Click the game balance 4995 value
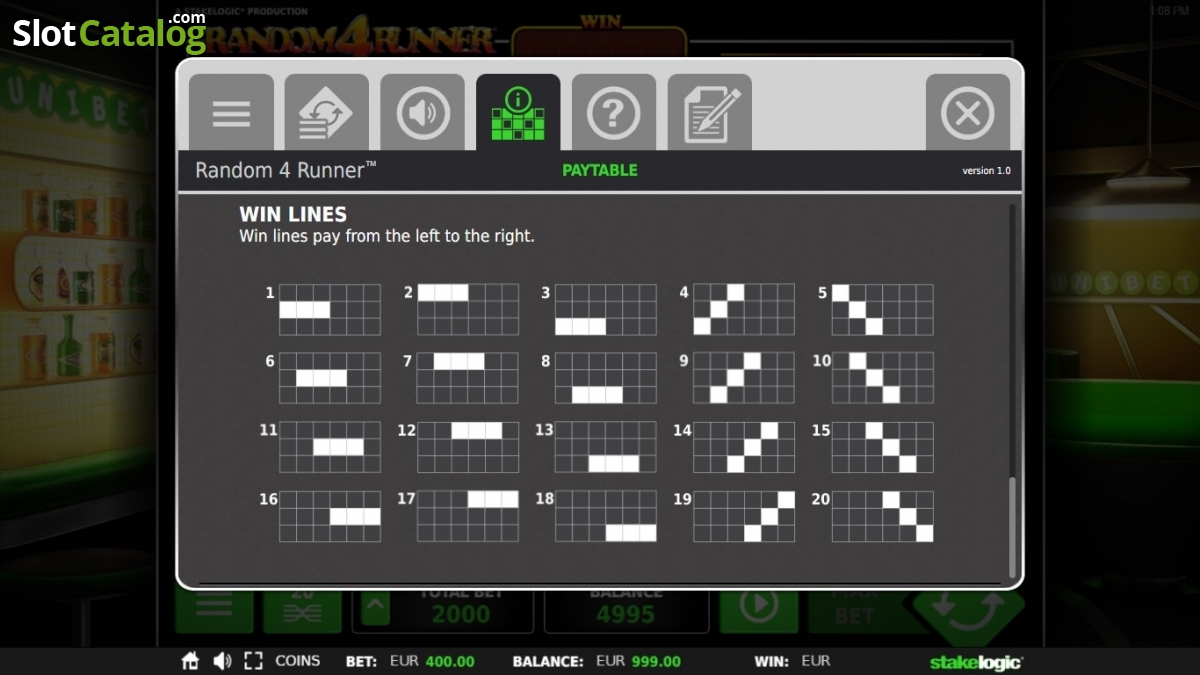 pyautogui.click(x=626, y=613)
